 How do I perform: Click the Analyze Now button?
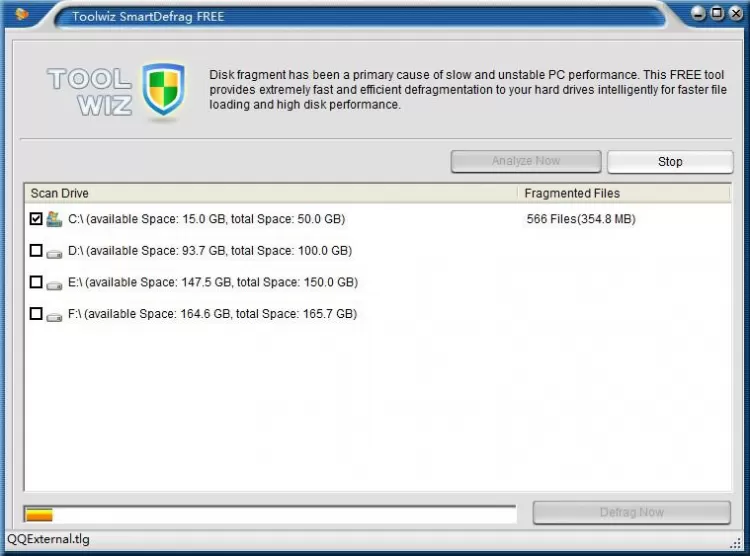(526, 161)
